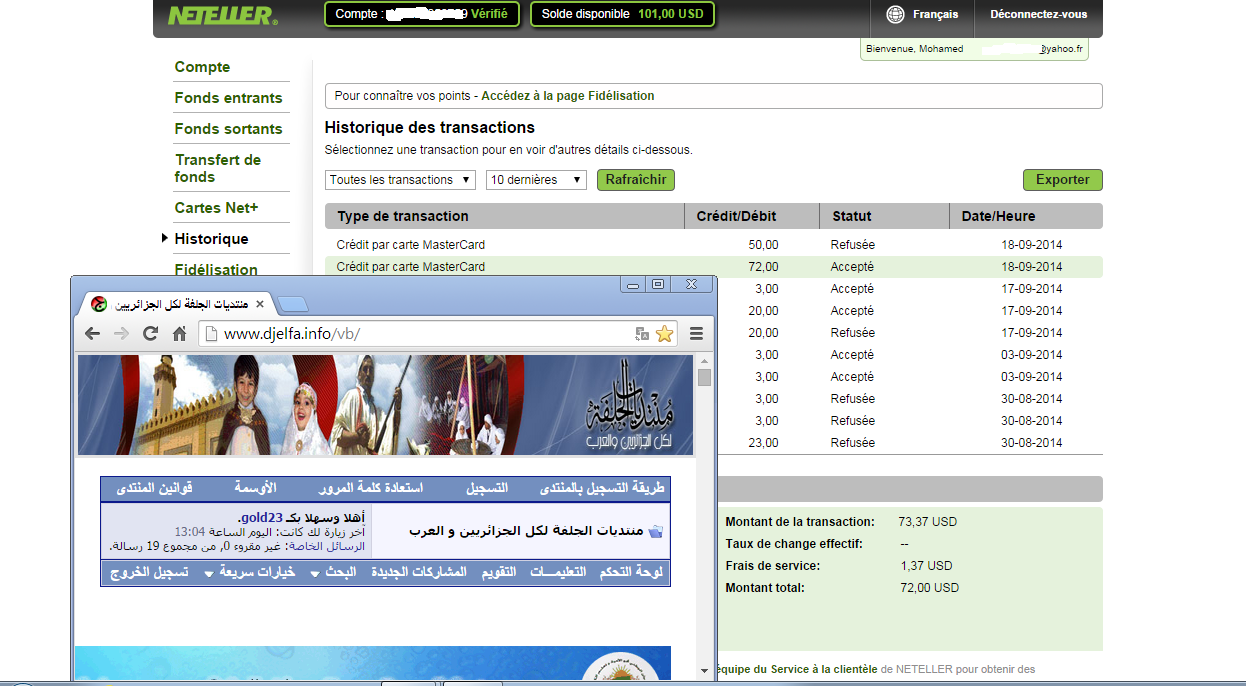
Task: Select the 50,00 Refusée MasterCard transaction row
Action: click(x=714, y=245)
